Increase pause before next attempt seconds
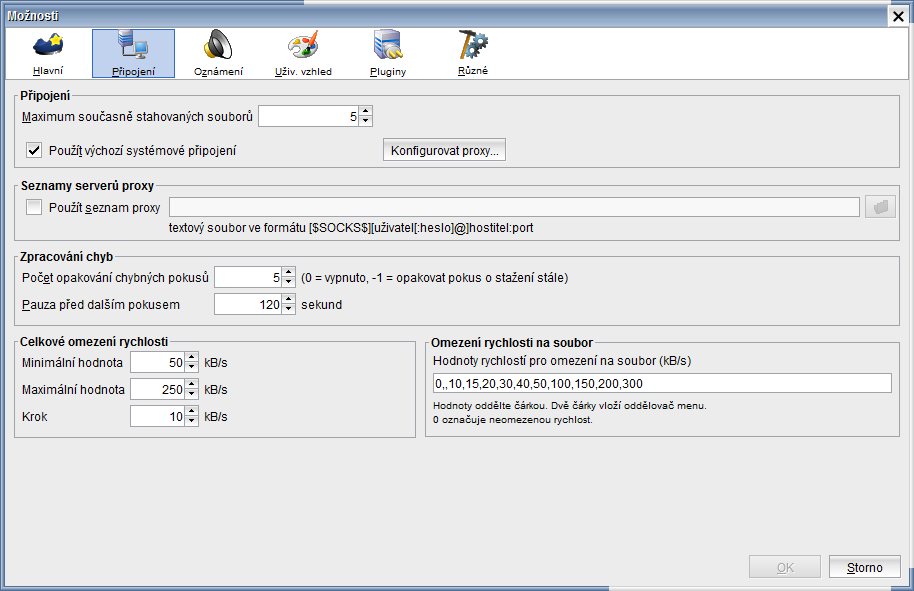This screenshot has height=591, width=914. pyautogui.click(x=290, y=299)
